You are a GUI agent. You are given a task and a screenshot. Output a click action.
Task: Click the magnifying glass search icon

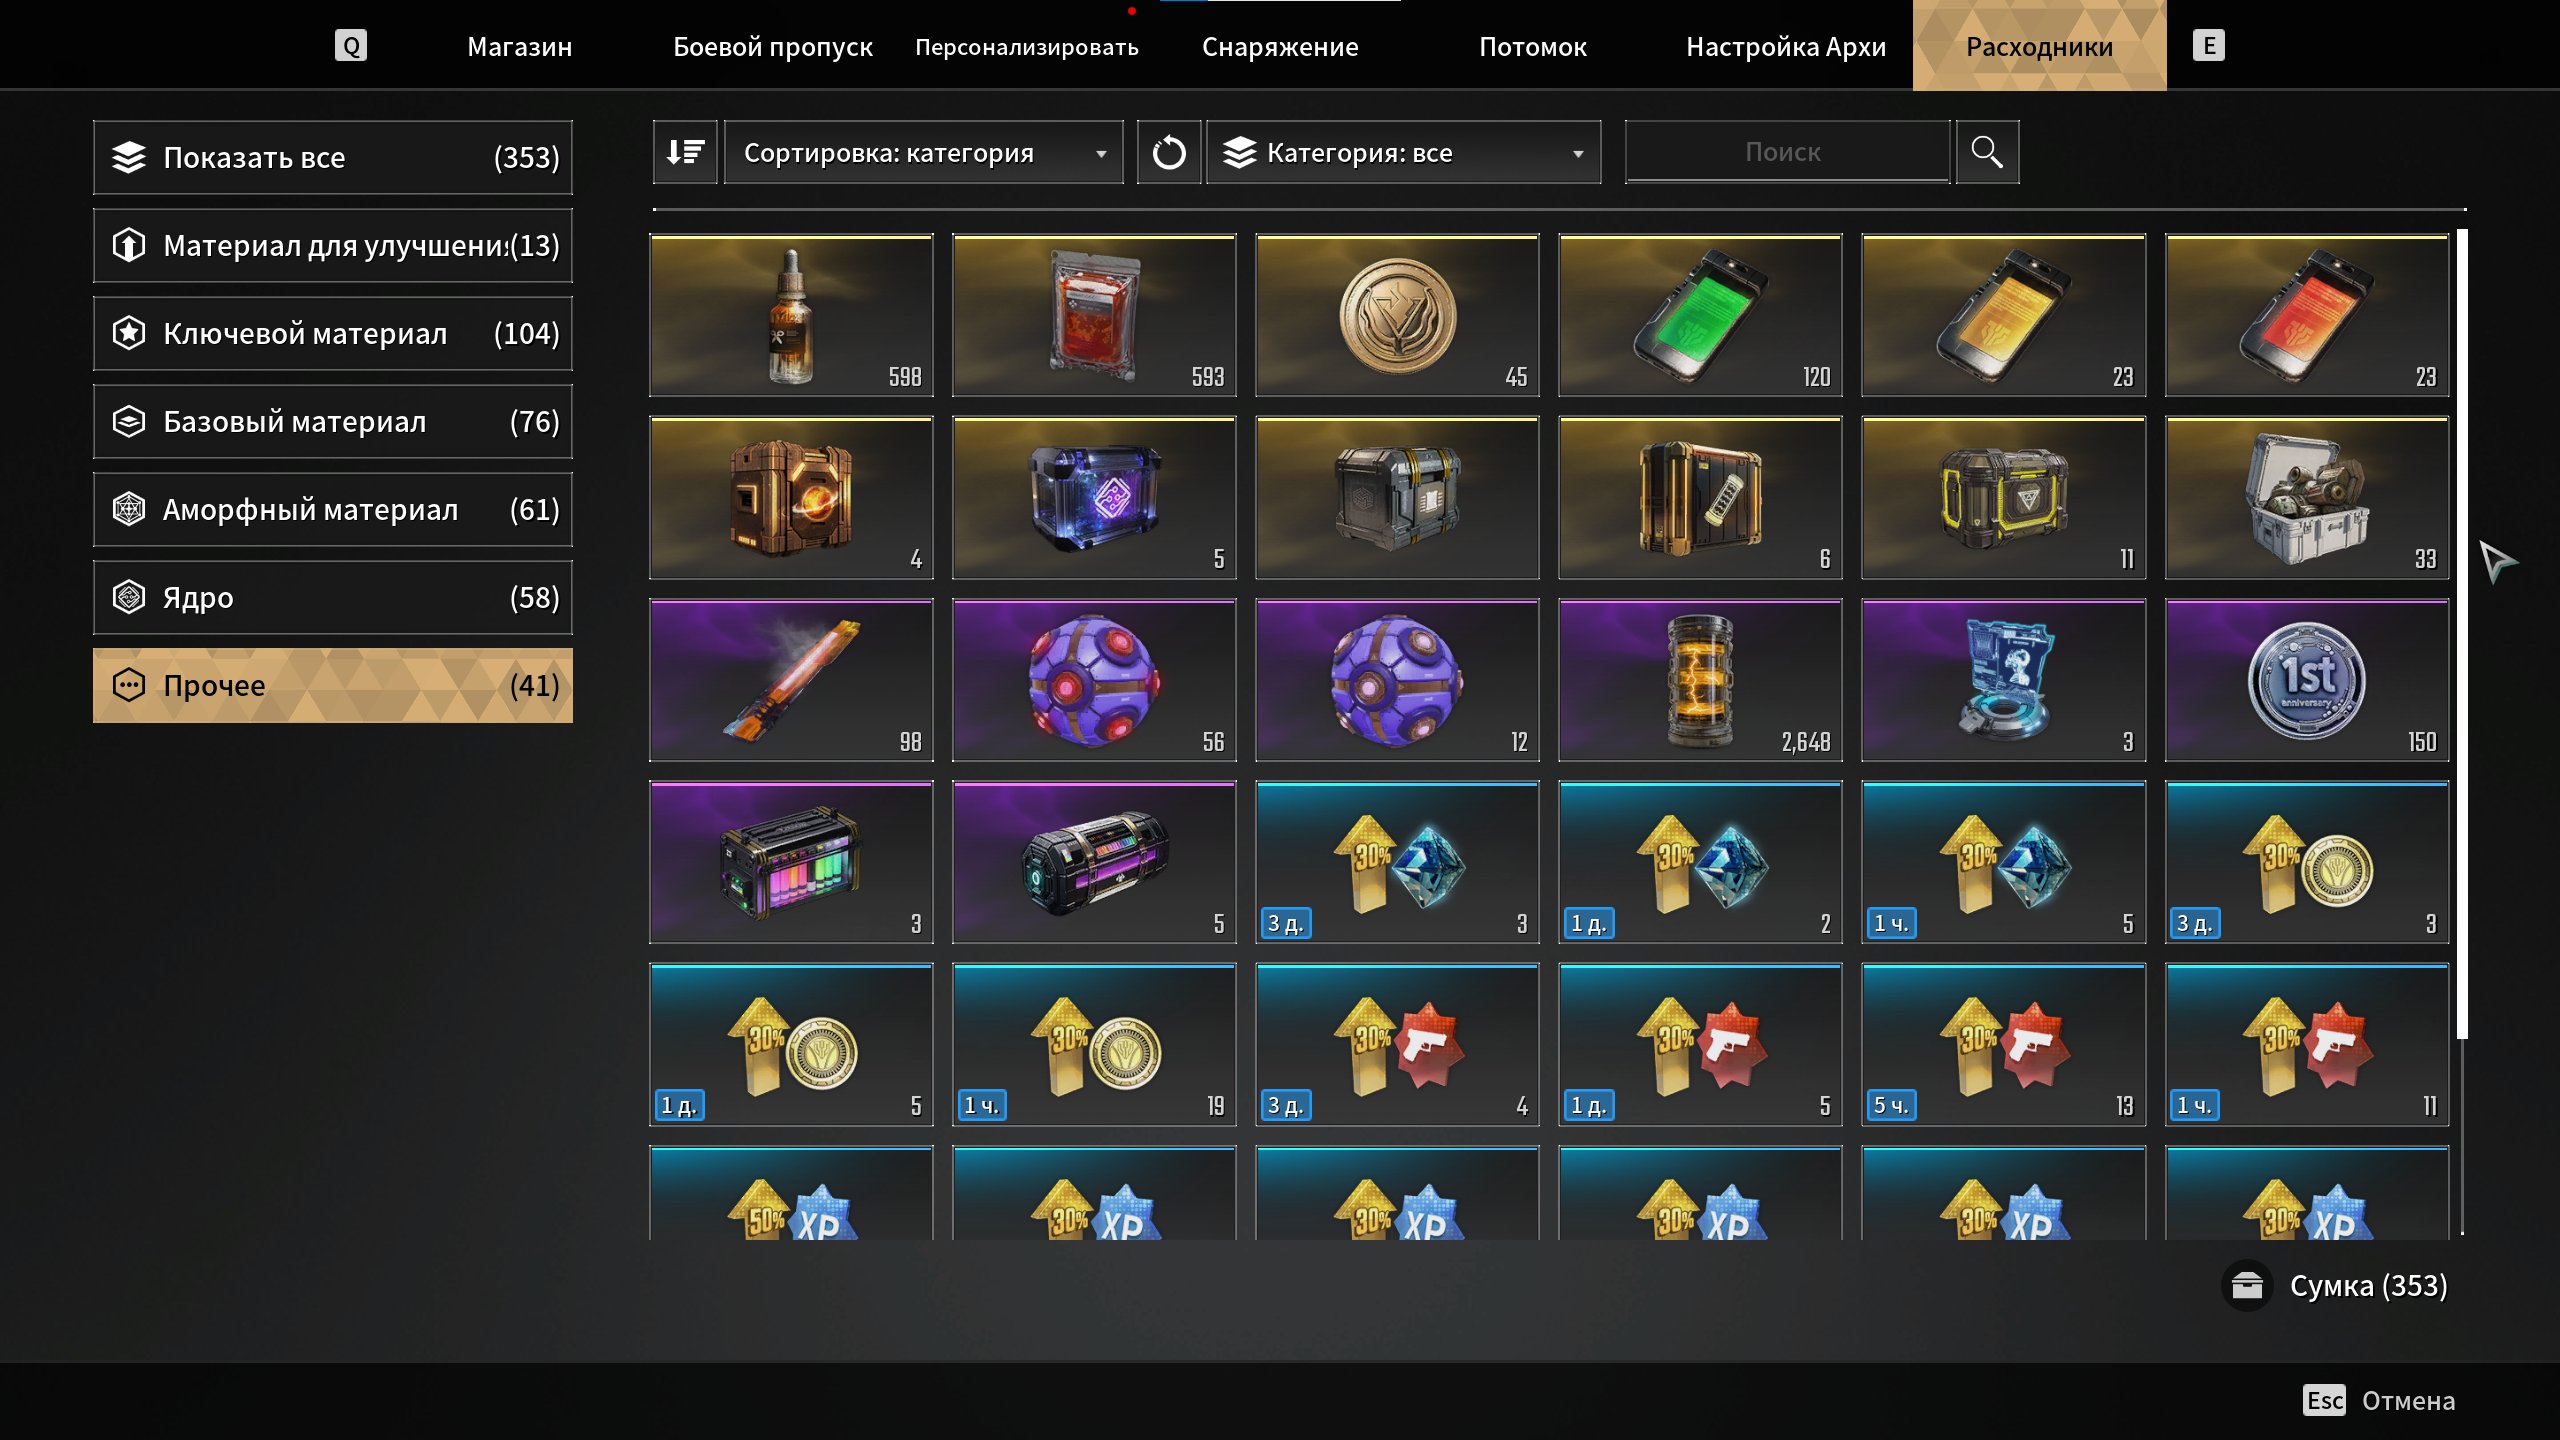click(x=1987, y=152)
